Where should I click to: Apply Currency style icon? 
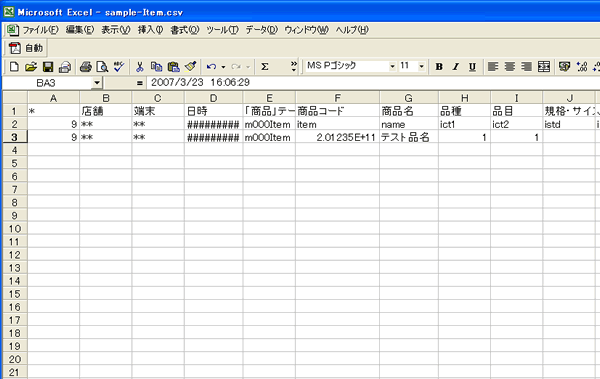click(564, 67)
